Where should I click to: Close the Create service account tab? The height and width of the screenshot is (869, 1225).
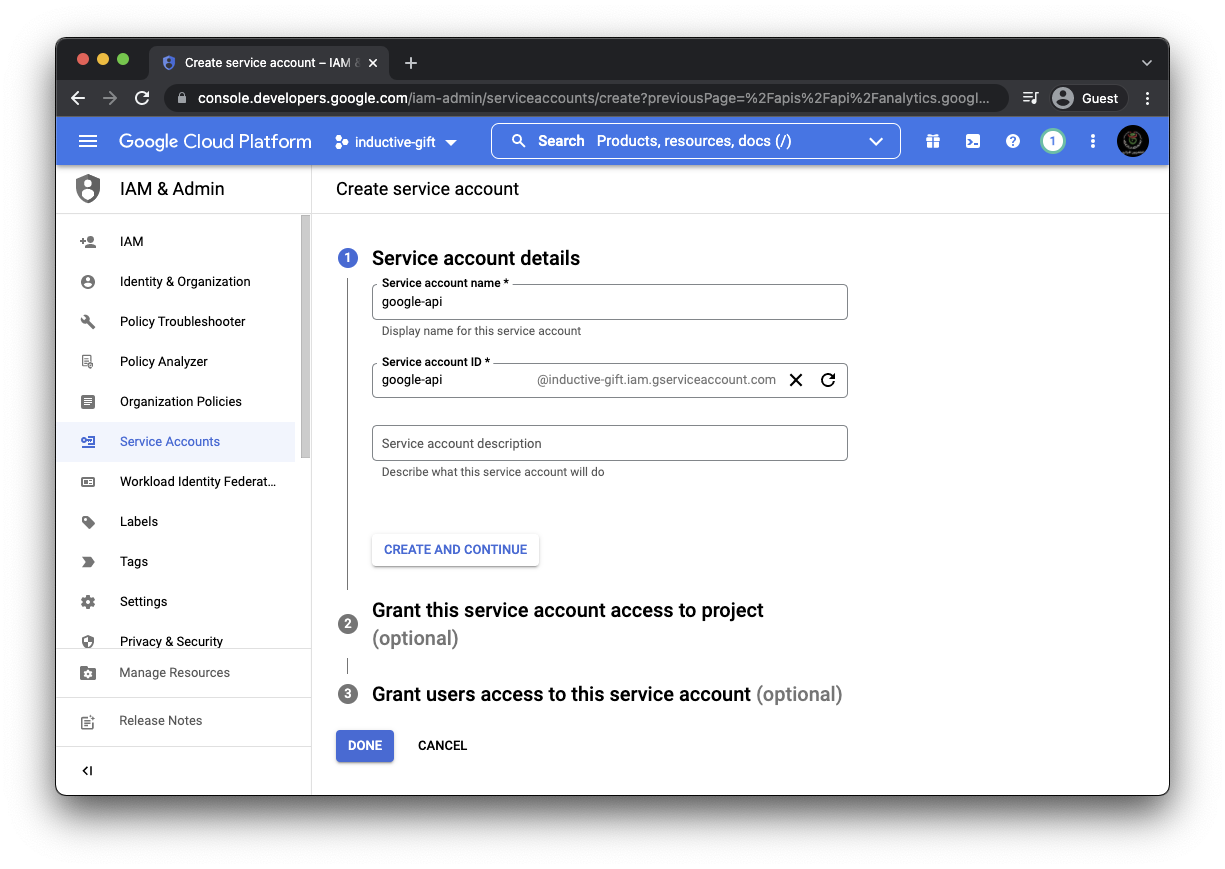(x=374, y=63)
